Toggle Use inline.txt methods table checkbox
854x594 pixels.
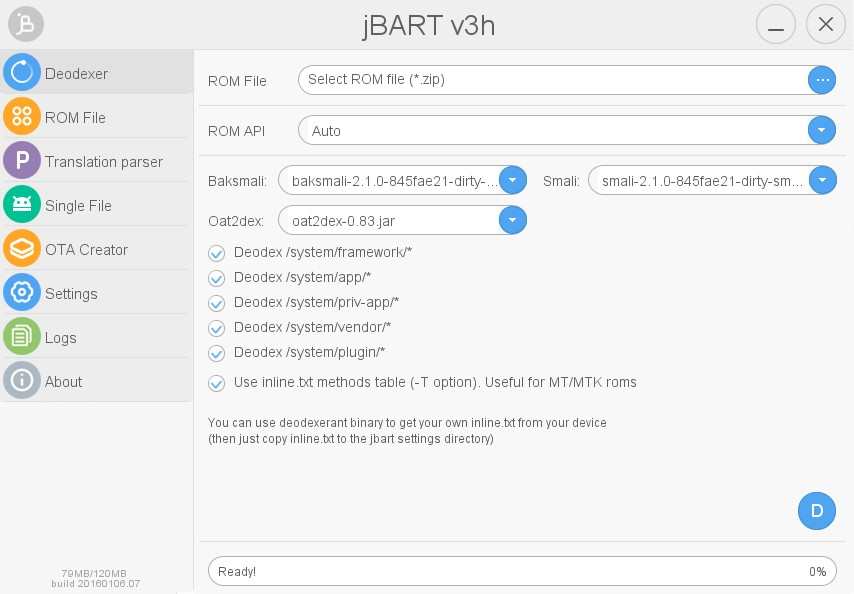click(216, 383)
